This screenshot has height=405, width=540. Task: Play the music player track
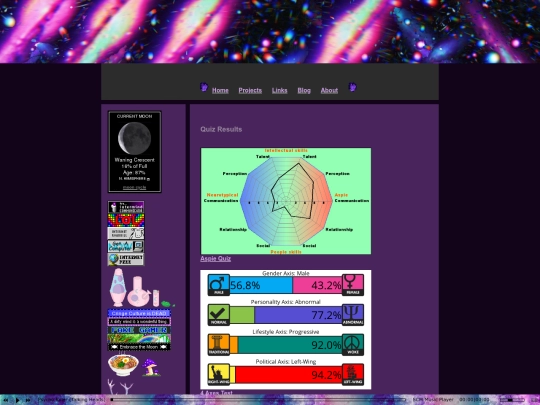17,400
